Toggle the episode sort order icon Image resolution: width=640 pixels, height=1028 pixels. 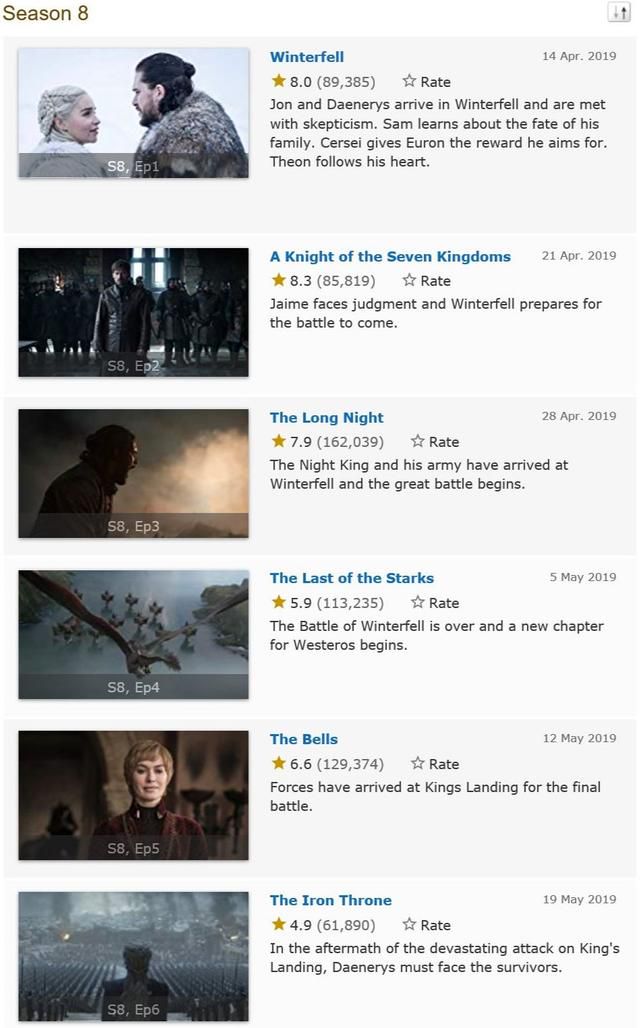(618, 12)
